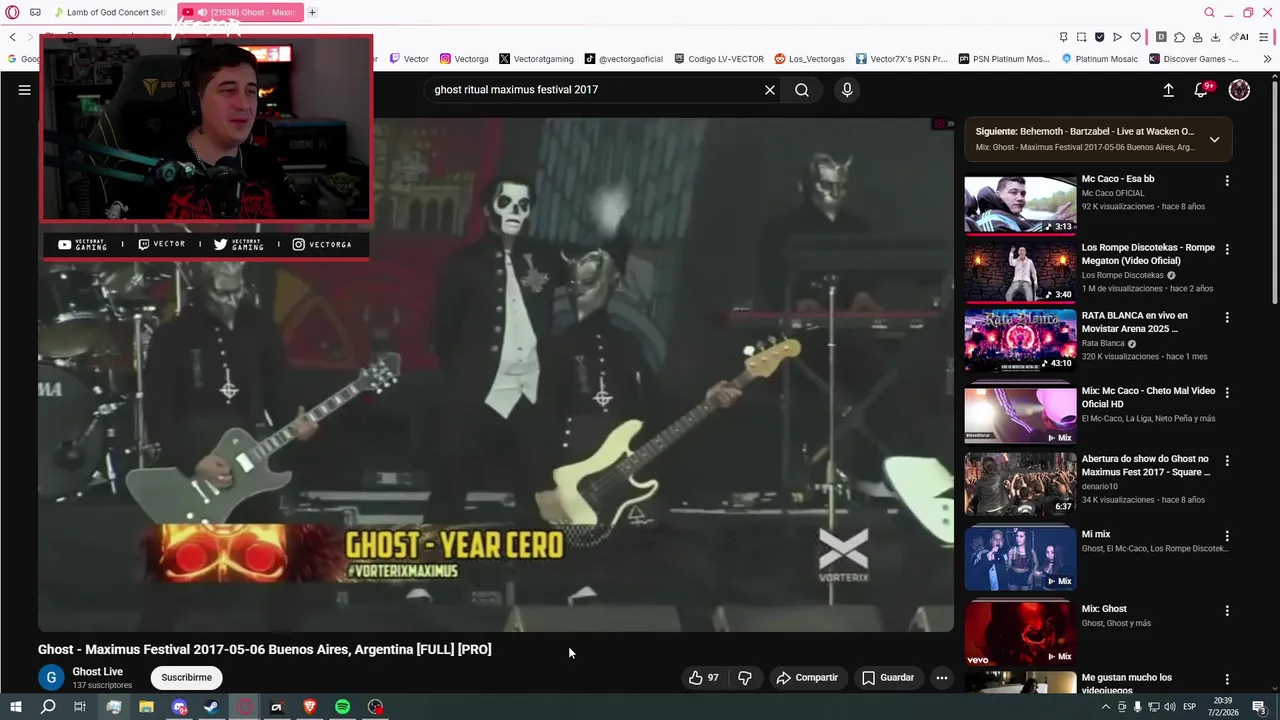Open system volume speaker icon
The height and width of the screenshot is (720, 1280).
1171,707
